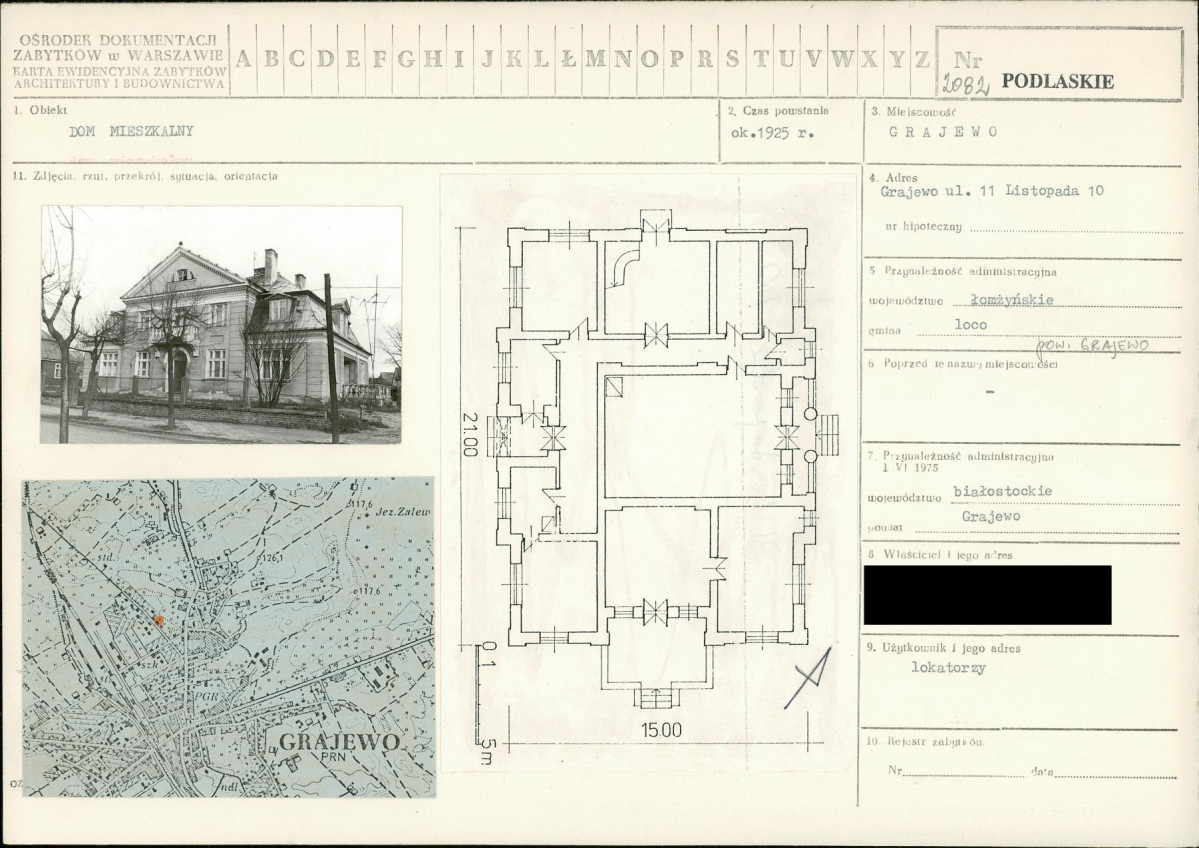This screenshot has width=1199, height=848.
Task: Select the letter Z index box
Action: [922, 59]
